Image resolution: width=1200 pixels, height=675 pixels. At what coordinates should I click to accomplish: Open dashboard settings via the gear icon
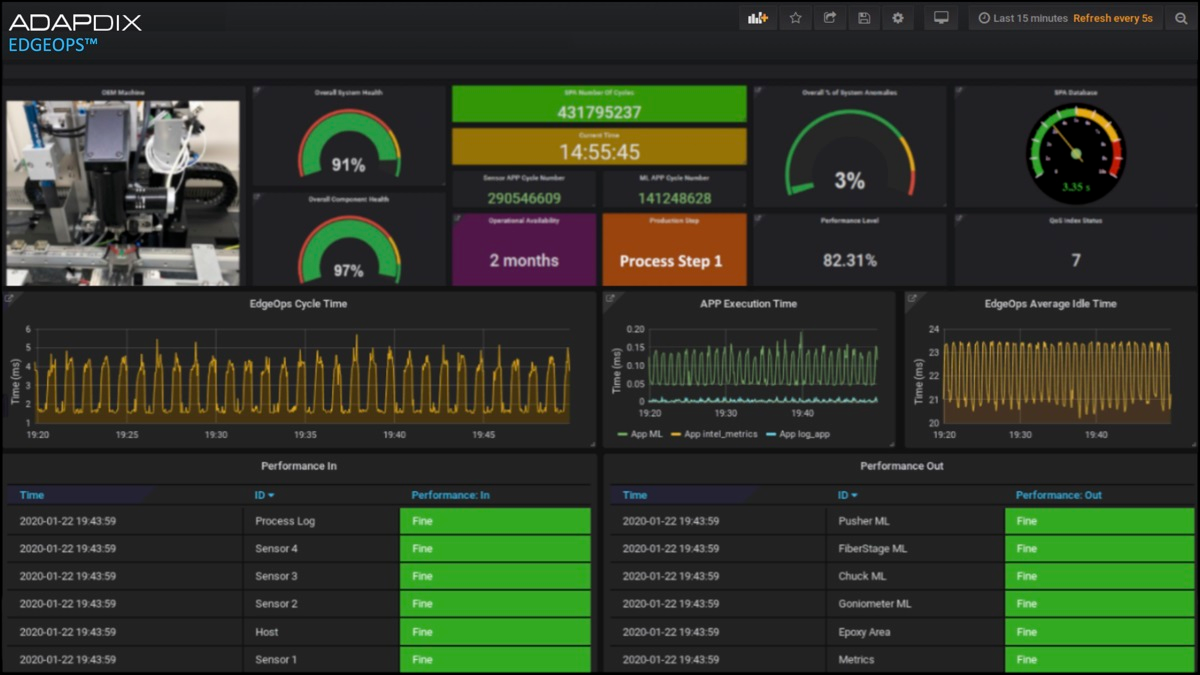(897, 17)
